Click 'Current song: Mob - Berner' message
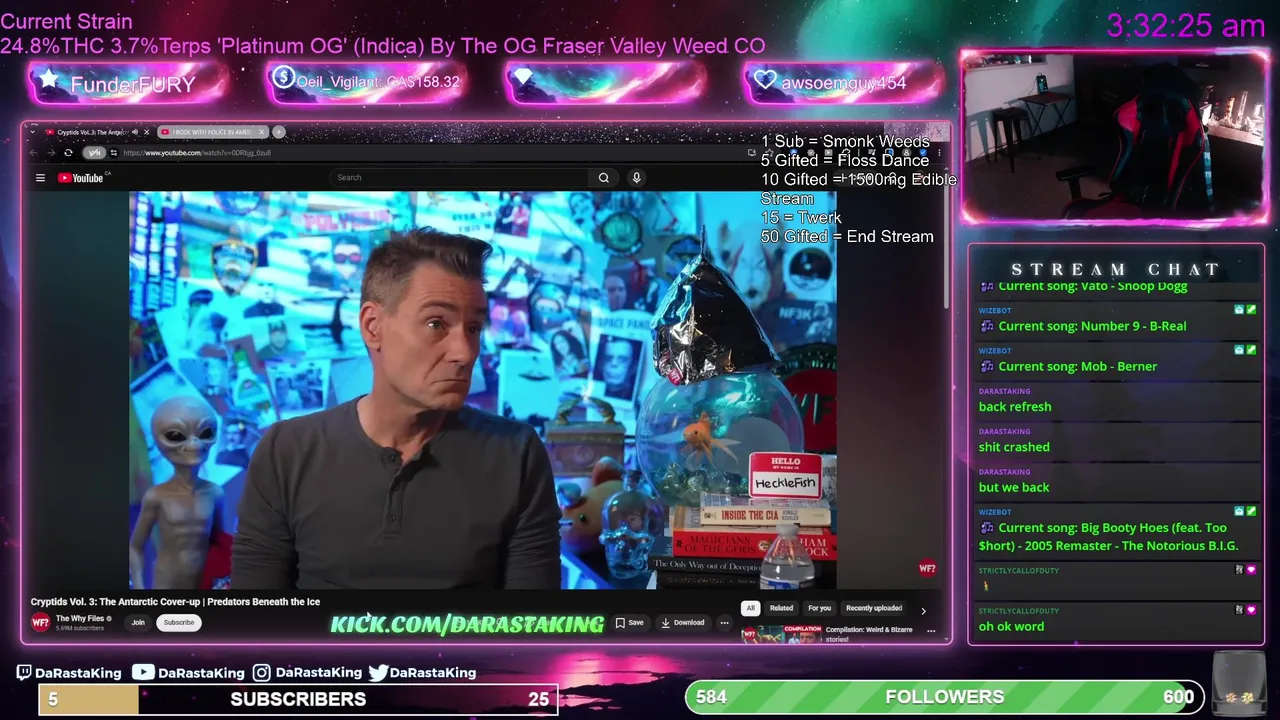Image resolution: width=1280 pixels, height=720 pixels. [1077, 366]
